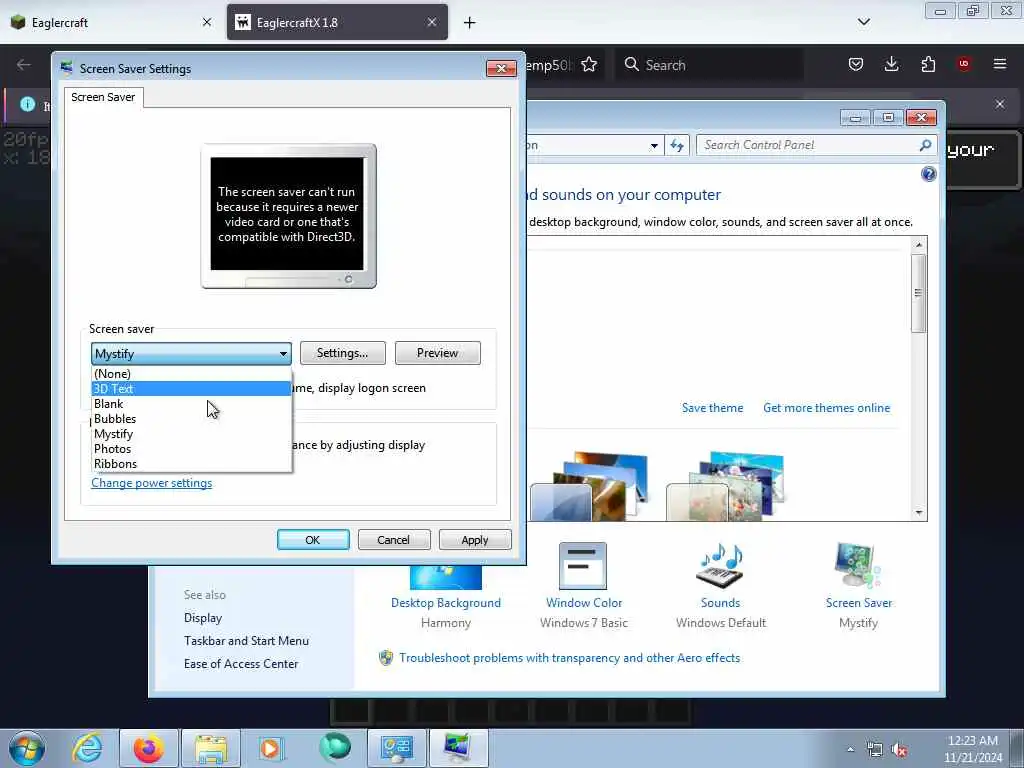Open Sounds icon in Personalization window
The width and height of the screenshot is (1024, 768).
(x=720, y=566)
